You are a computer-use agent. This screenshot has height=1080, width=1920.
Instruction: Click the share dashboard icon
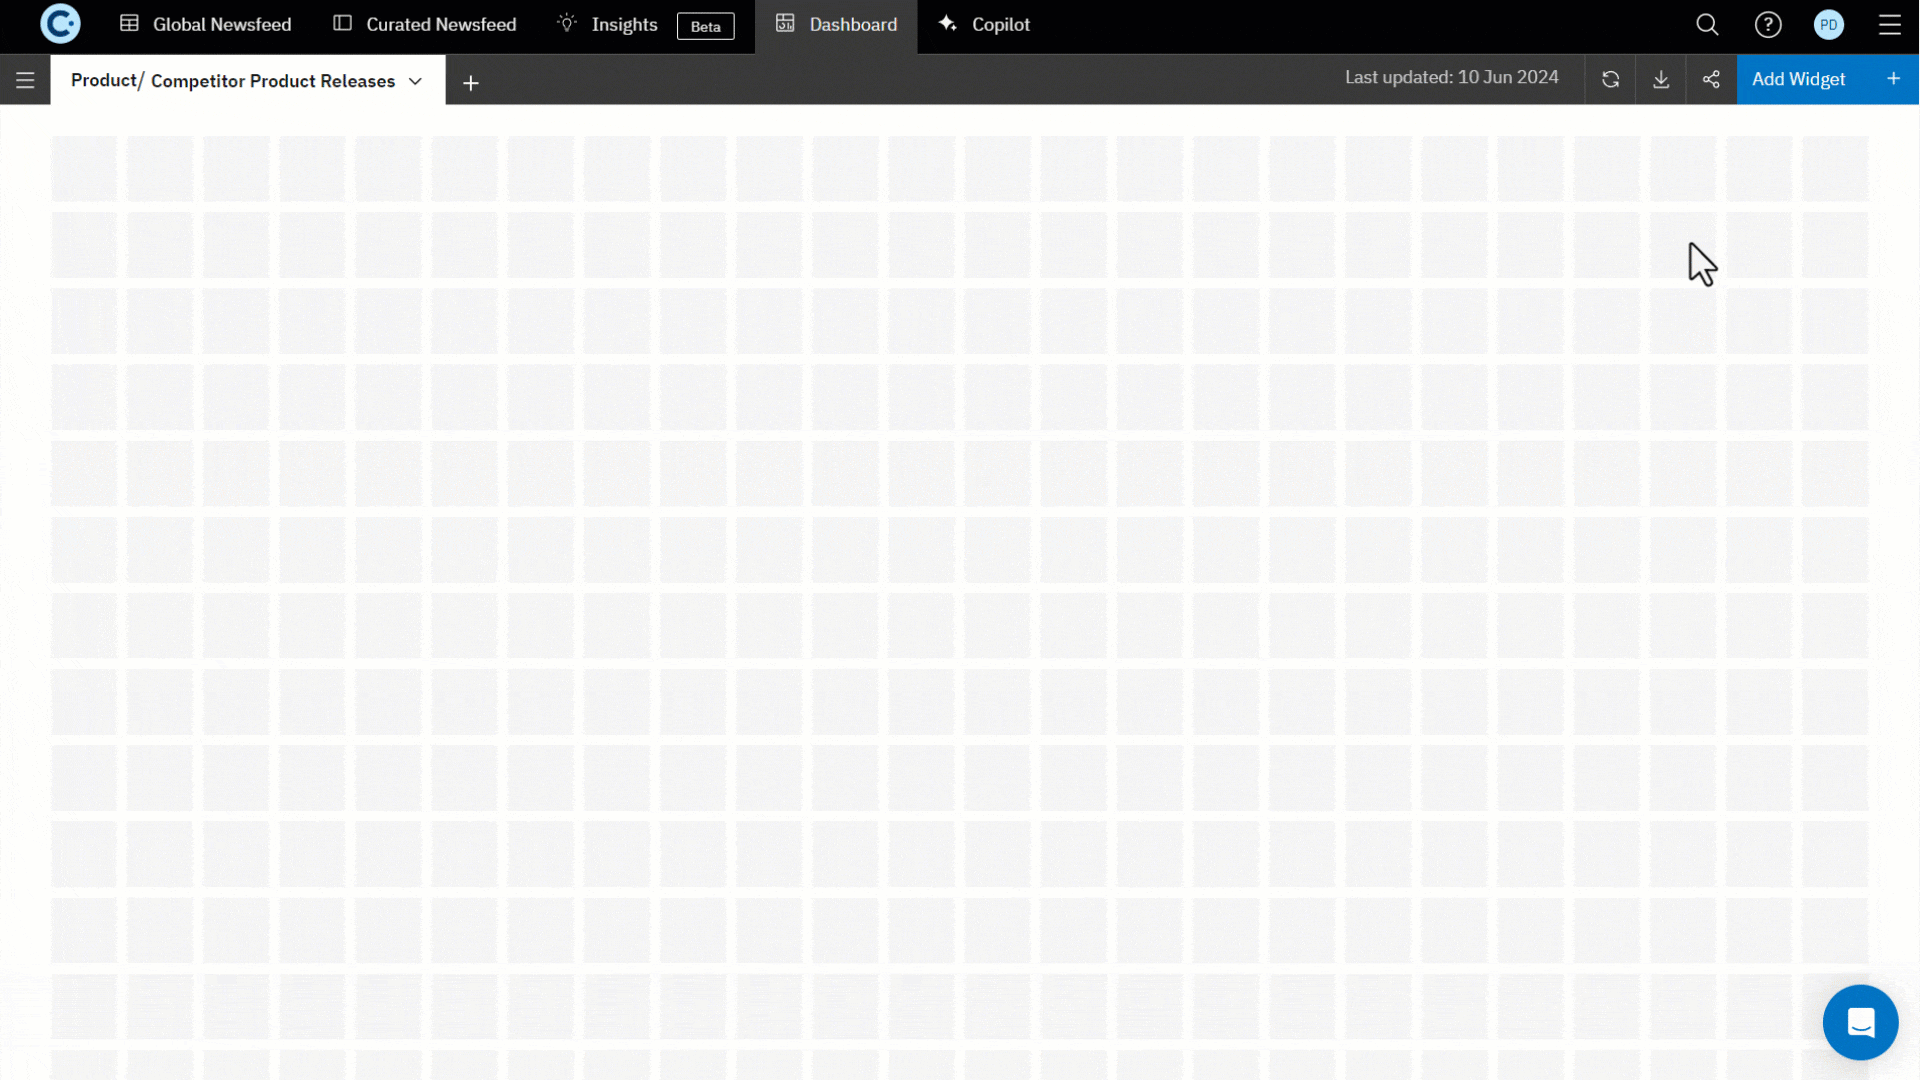[1711, 79]
